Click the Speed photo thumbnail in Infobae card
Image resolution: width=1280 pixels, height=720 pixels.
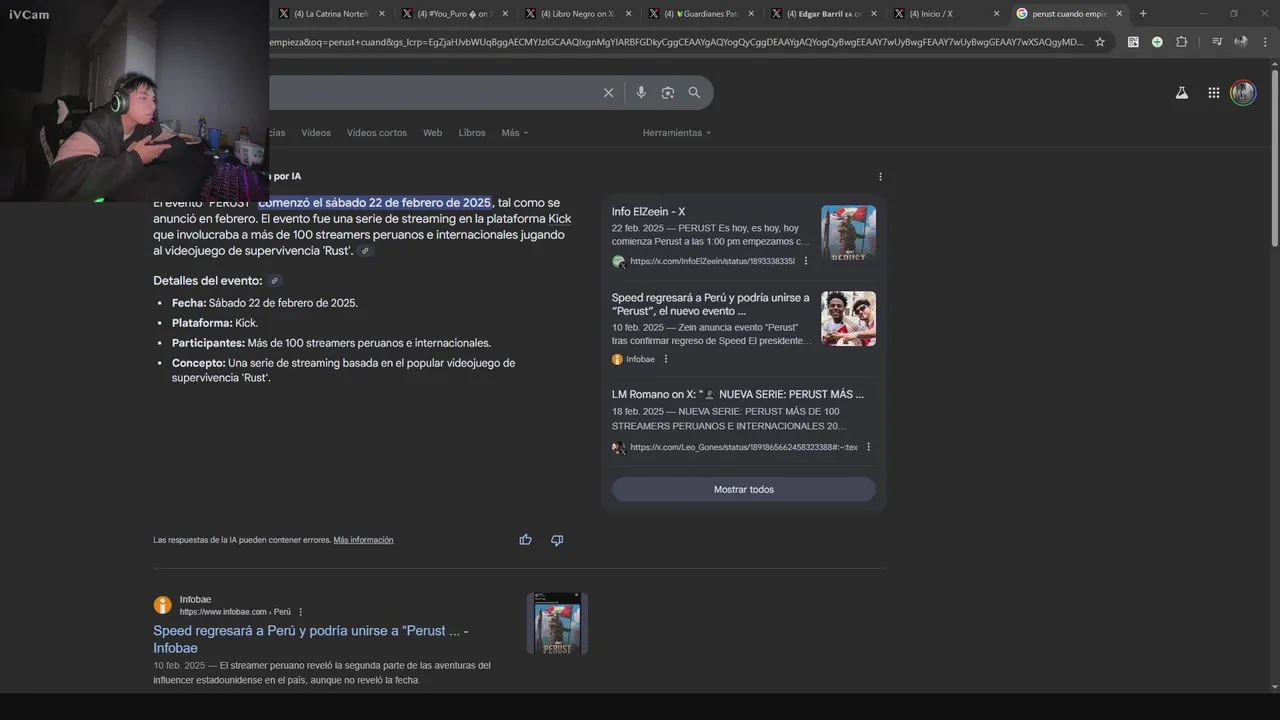848,319
